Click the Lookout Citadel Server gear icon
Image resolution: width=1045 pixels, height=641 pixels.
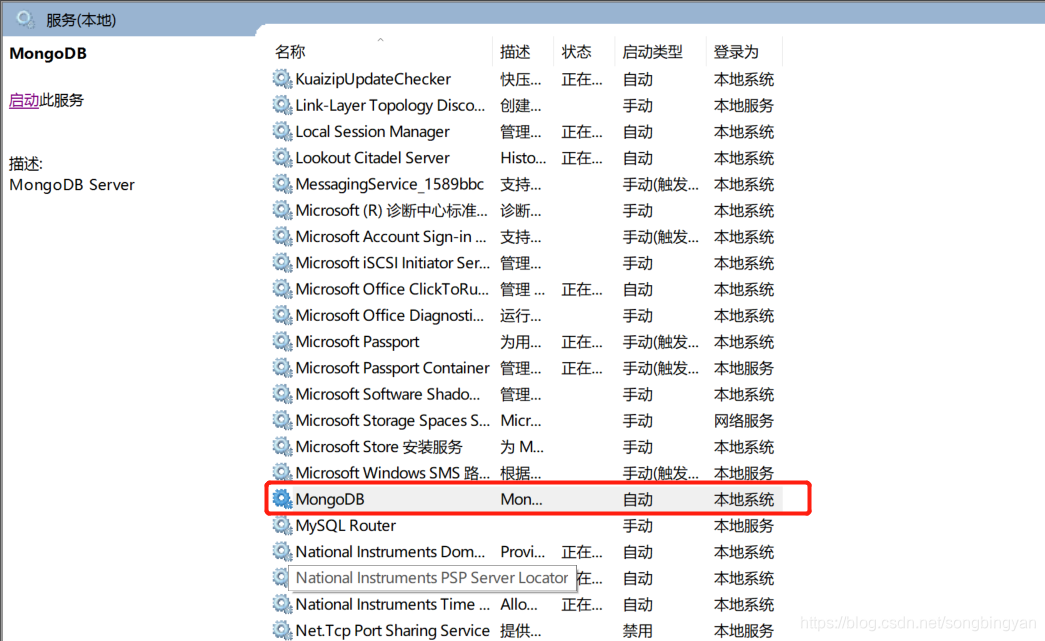tap(283, 157)
